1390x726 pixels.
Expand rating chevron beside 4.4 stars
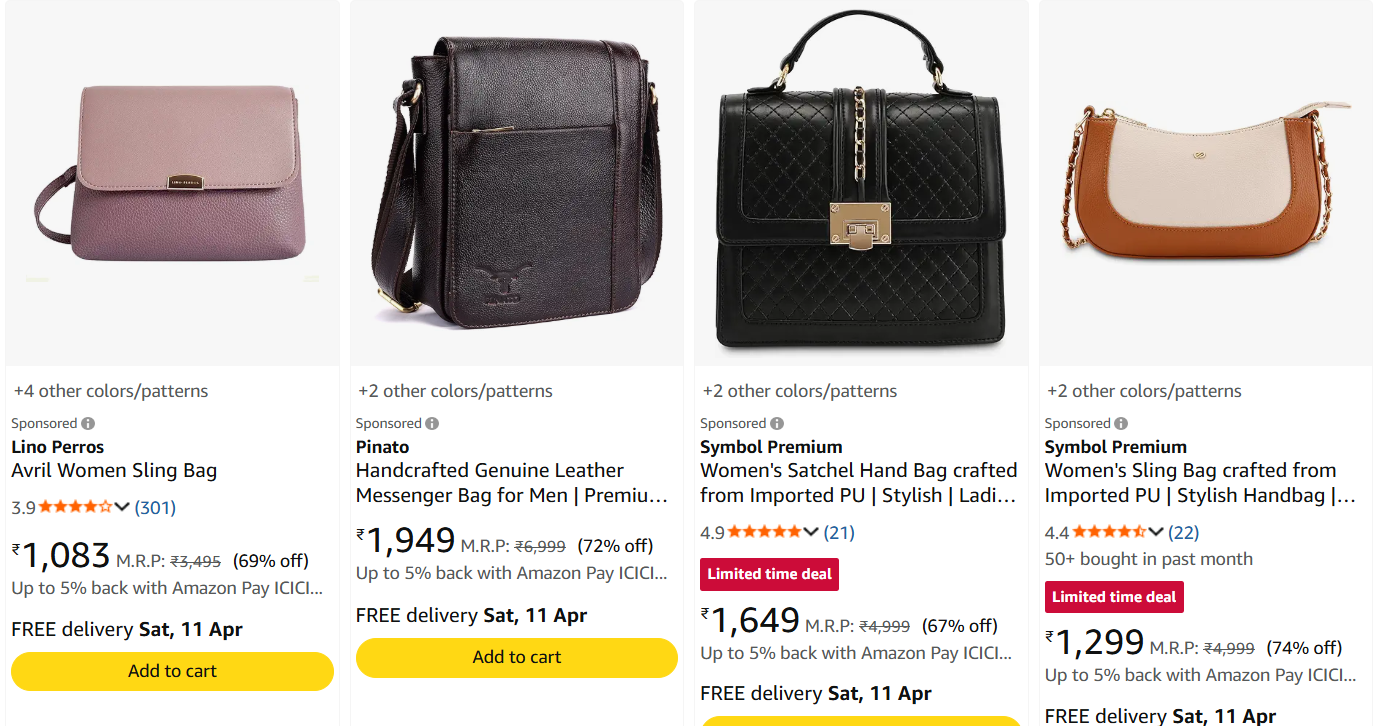pos(1156,532)
